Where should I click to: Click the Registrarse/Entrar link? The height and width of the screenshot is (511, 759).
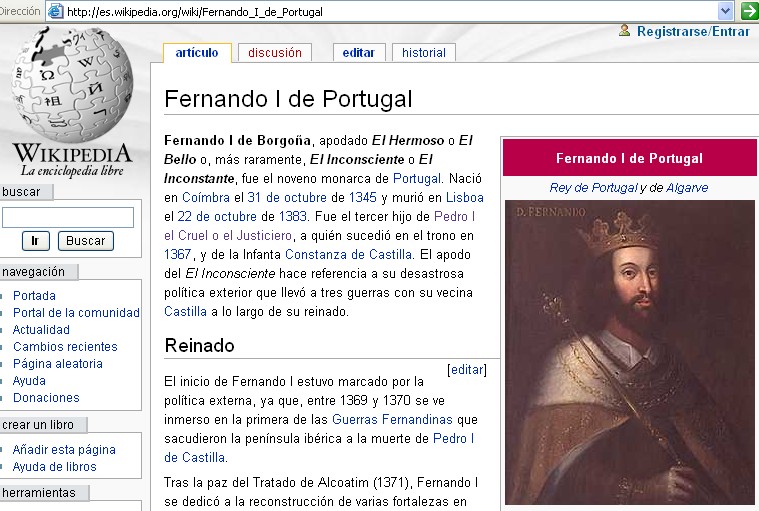pyautogui.click(x=693, y=31)
